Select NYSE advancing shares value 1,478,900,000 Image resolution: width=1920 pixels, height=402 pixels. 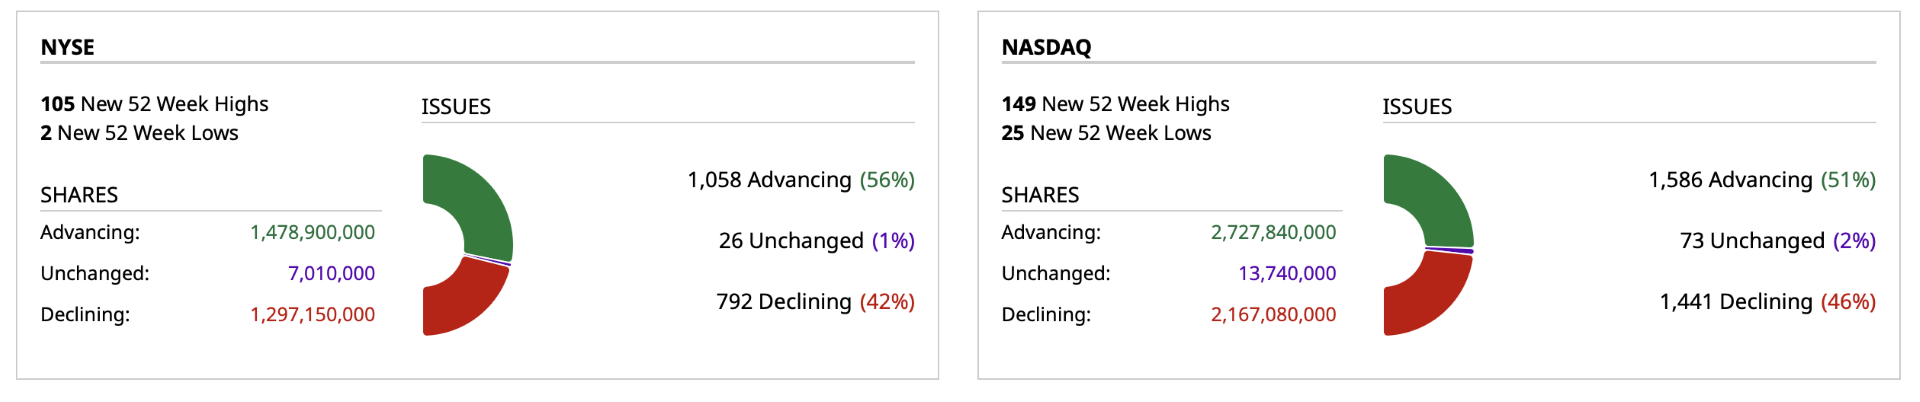(312, 232)
